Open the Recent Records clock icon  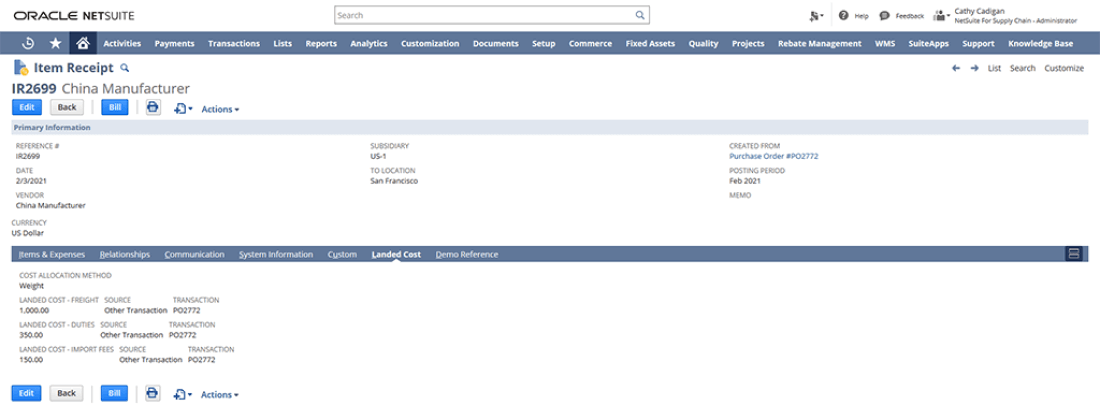click(27, 43)
